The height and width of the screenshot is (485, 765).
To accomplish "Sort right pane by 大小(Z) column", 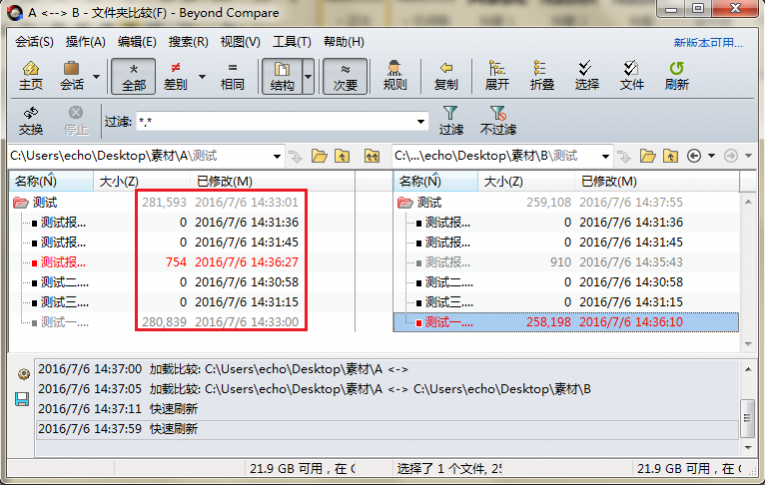I will pos(526,182).
